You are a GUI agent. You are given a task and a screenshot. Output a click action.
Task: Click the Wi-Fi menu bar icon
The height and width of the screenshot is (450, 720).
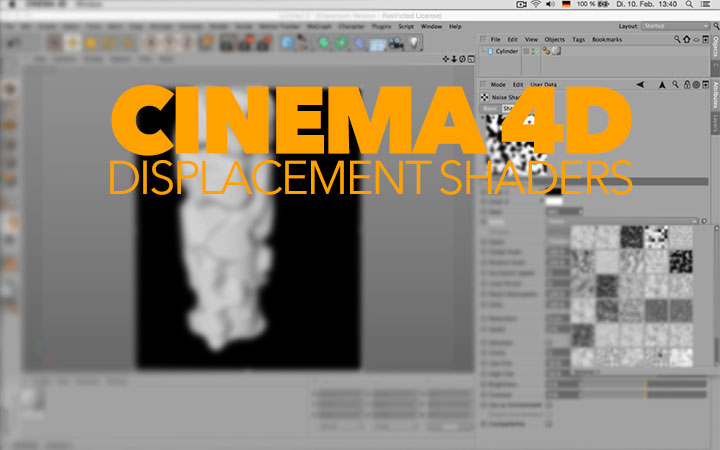click(x=536, y=4)
